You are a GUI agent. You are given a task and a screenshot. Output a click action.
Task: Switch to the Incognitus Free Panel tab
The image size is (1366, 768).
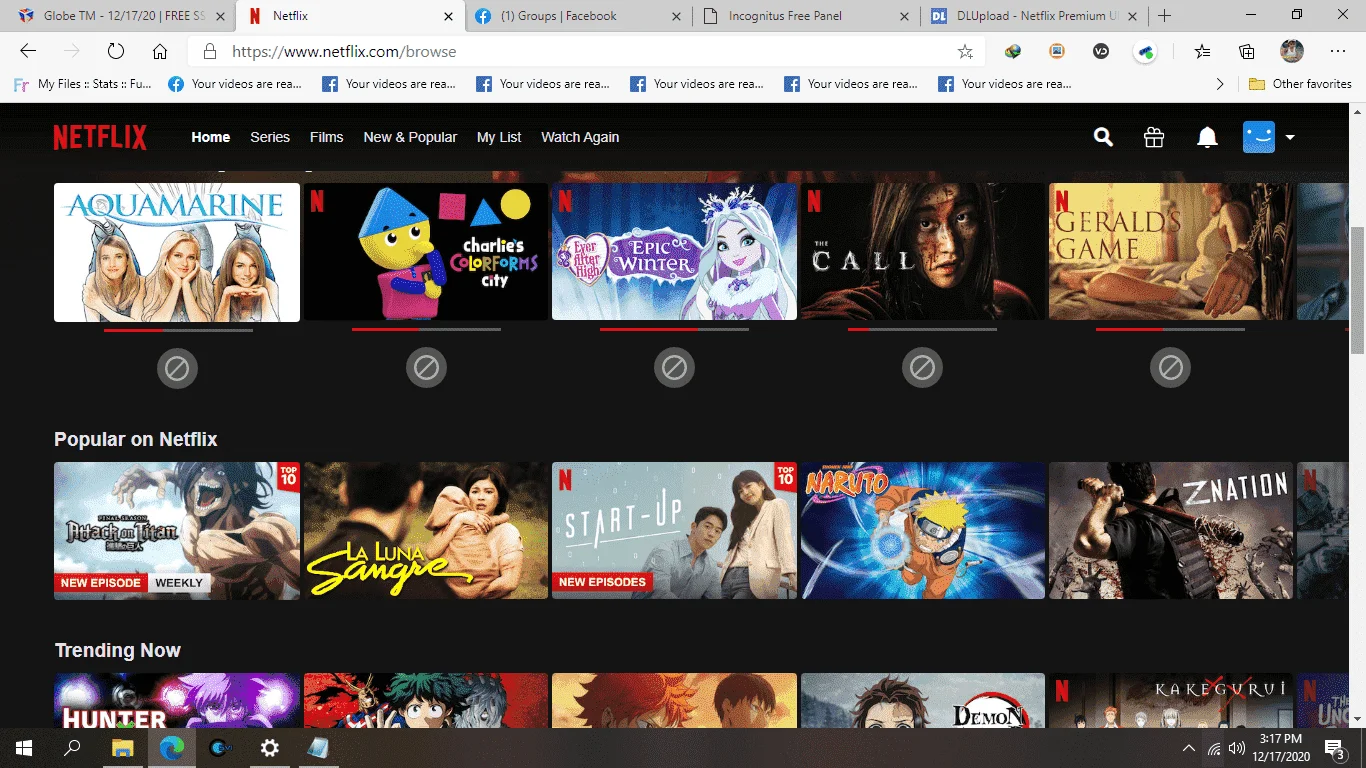pos(806,16)
